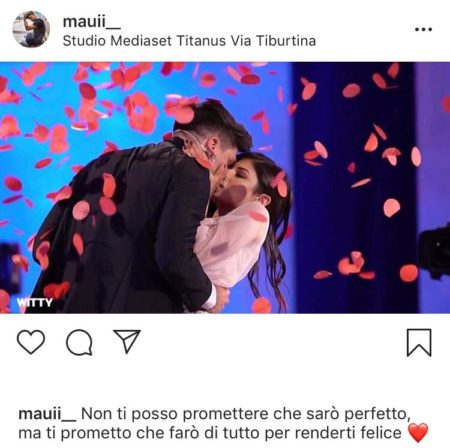Click the red heart emoji ending the caption
Screen dimensions: 450x448
coord(418,432)
